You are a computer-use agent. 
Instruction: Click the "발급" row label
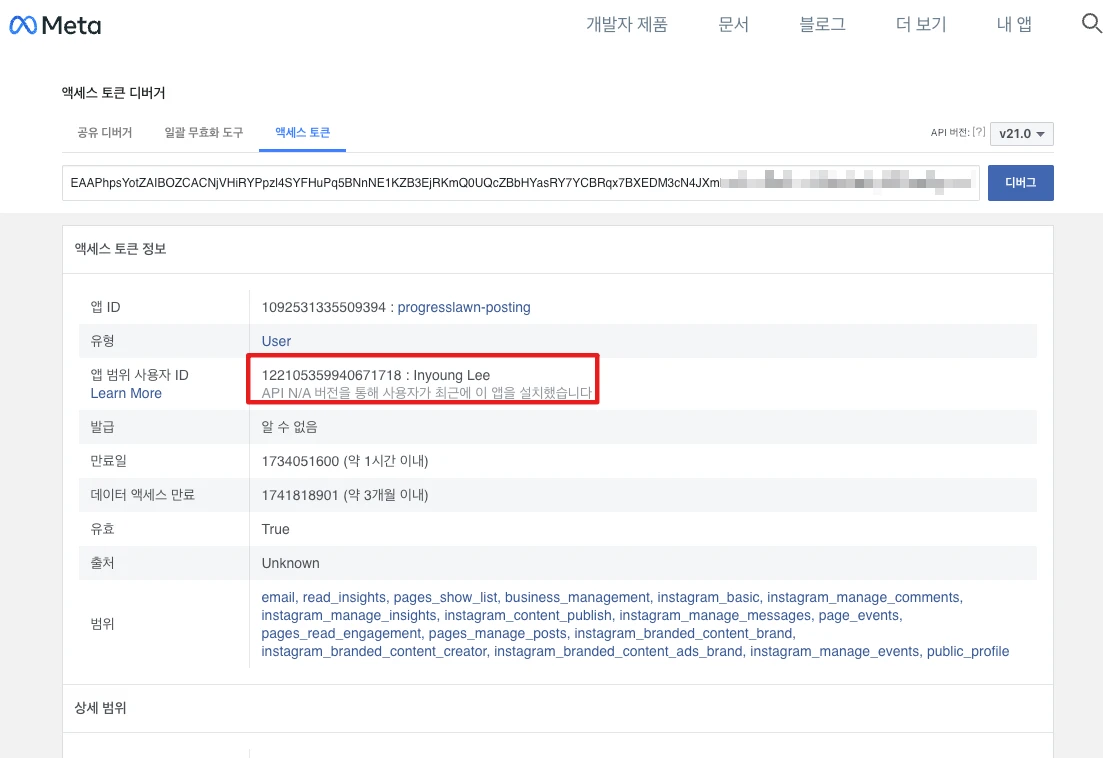point(102,427)
